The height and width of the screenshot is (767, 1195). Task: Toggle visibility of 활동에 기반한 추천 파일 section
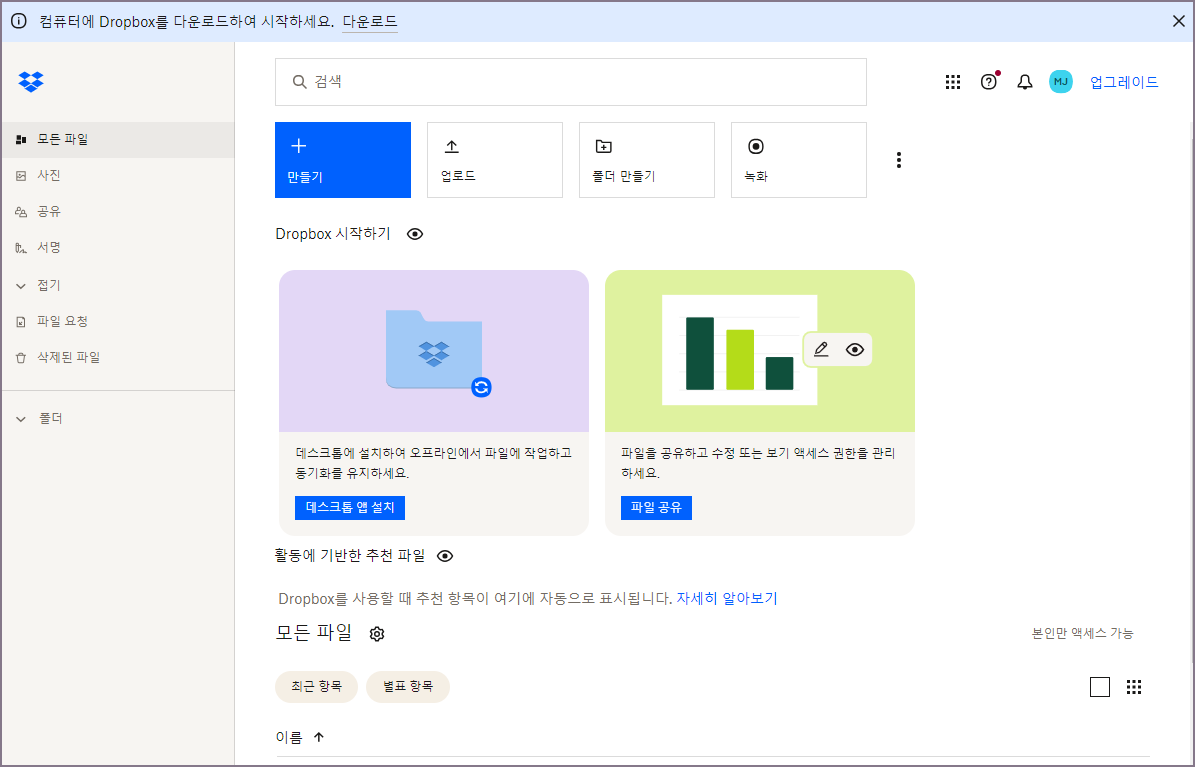click(x=445, y=556)
